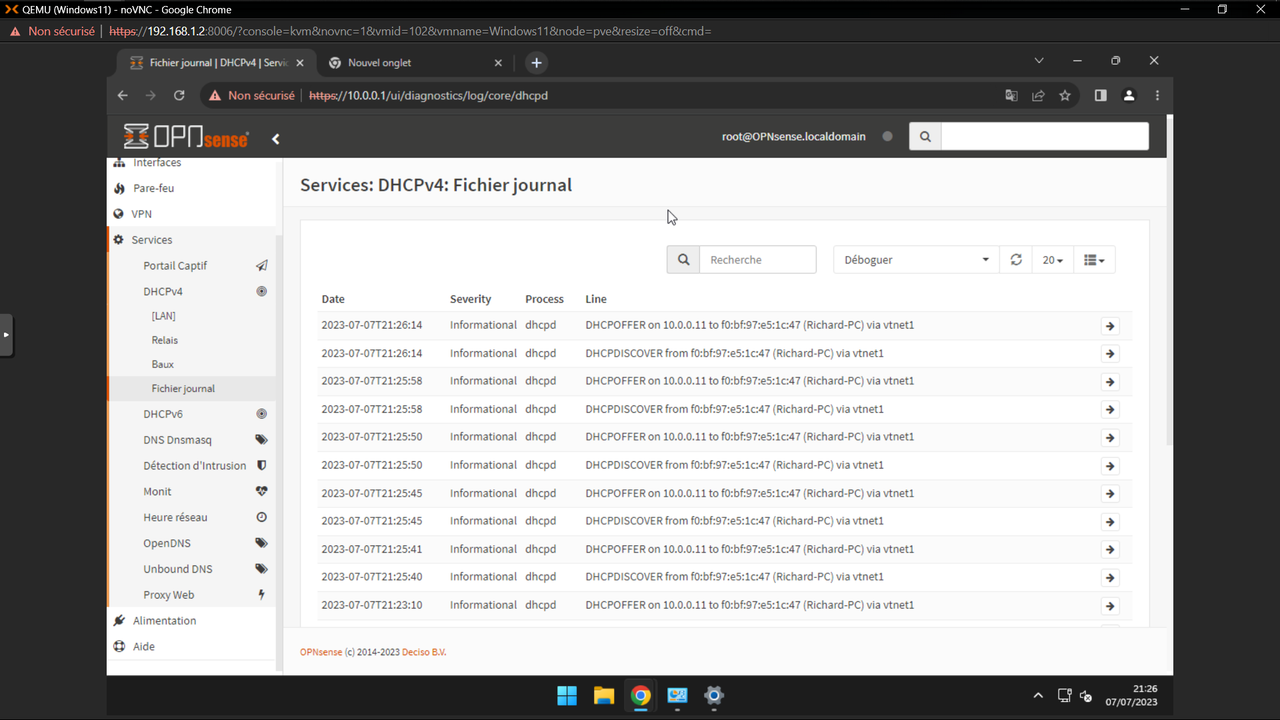Viewport: 1280px width, 720px height.
Task: Click the Portail Captif paper plane icon
Action: click(261, 266)
